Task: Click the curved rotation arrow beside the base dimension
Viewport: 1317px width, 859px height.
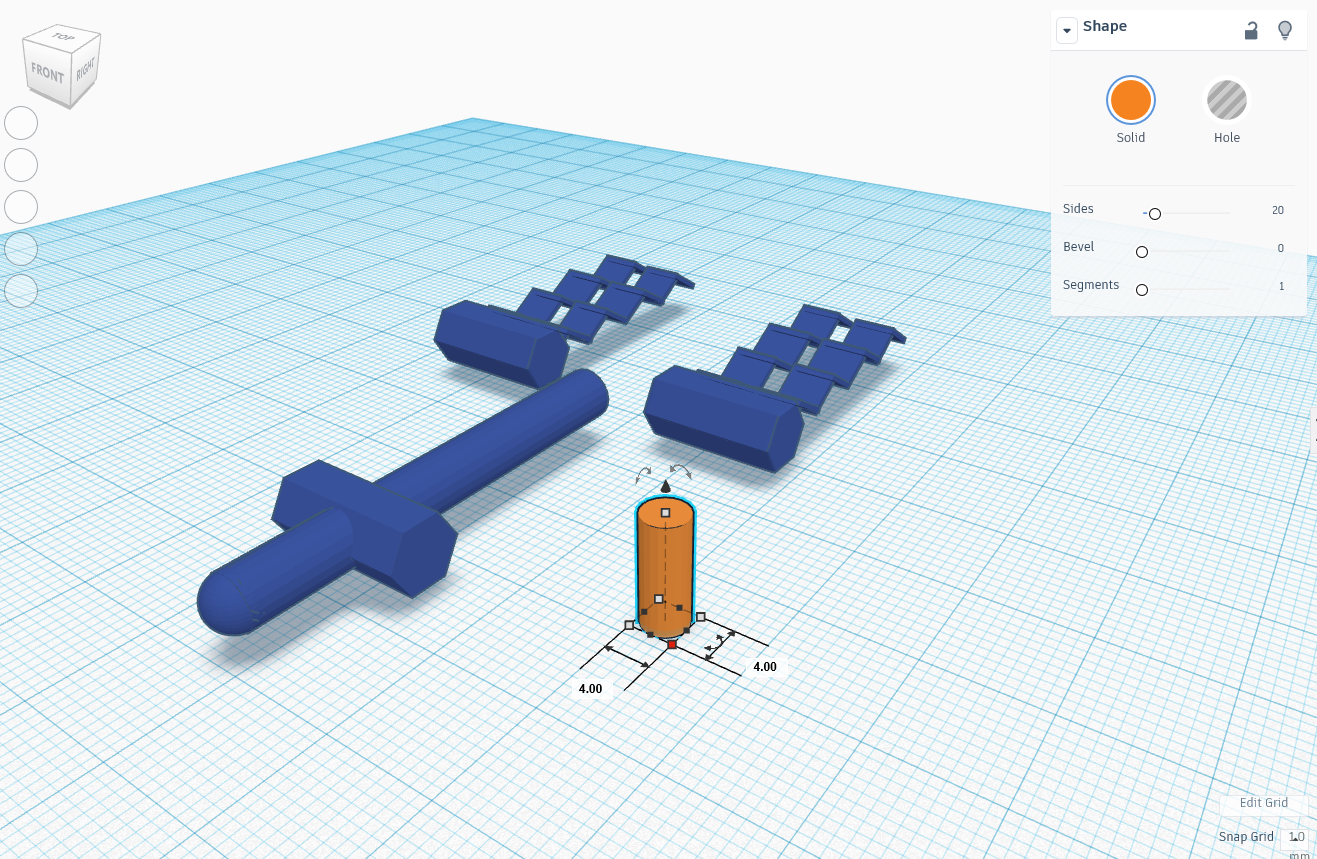Action: click(x=714, y=643)
